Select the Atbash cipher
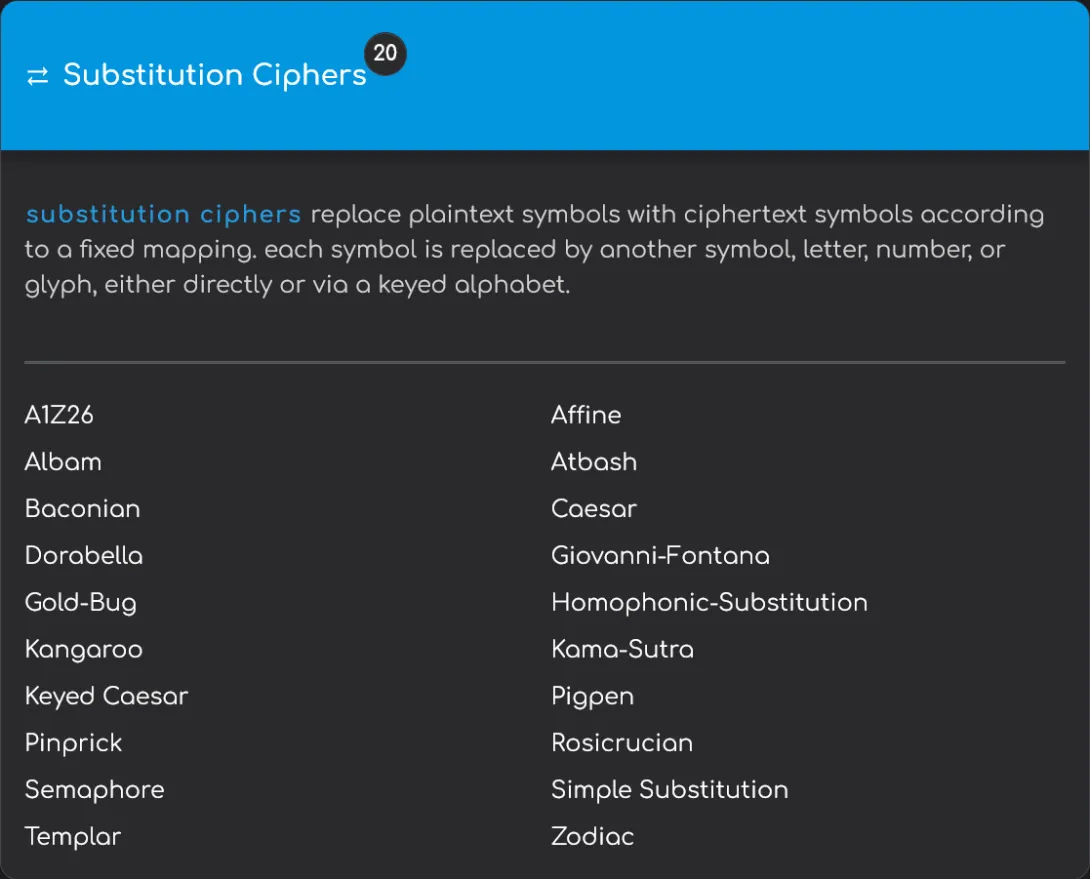 (x=594, y=462)
